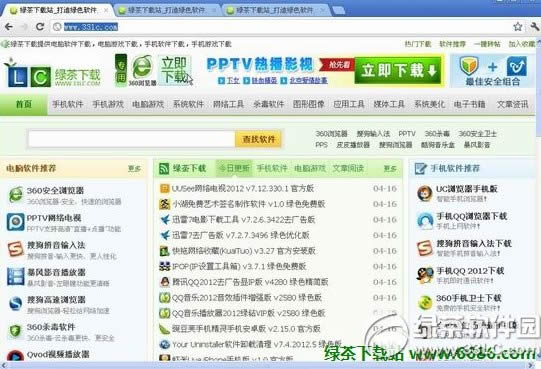Open the 电子书籍 navigation category
This screenshot has height=369, width=541.
[x=470, y=104]
